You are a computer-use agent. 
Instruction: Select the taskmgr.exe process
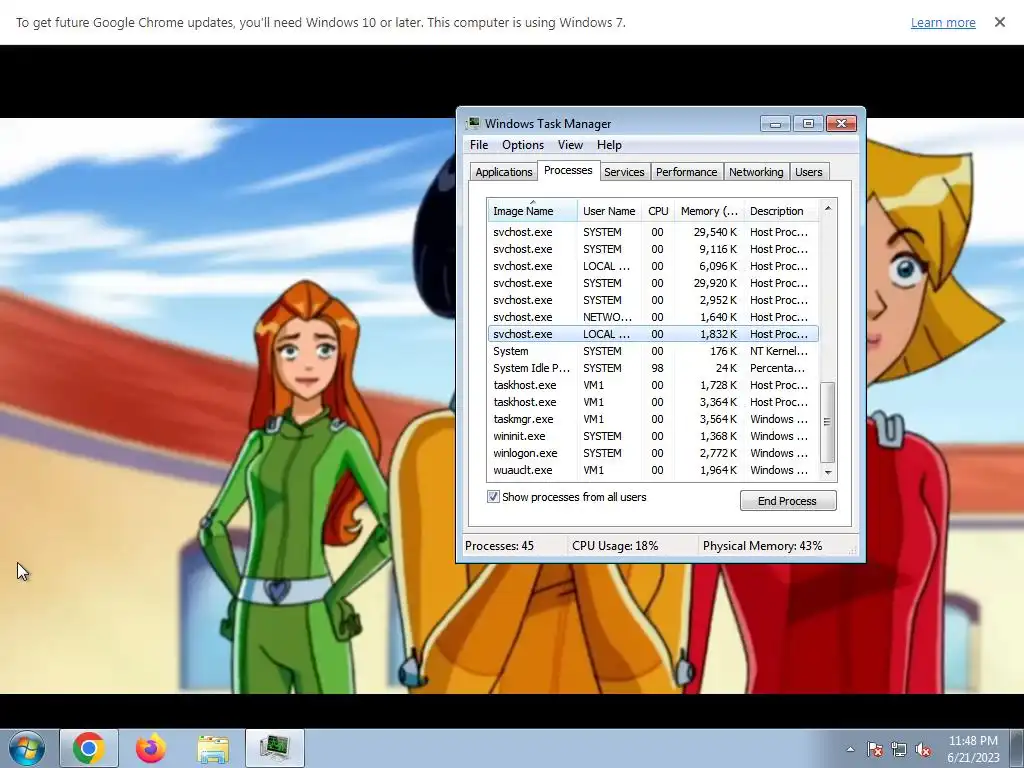click(653, 419)
